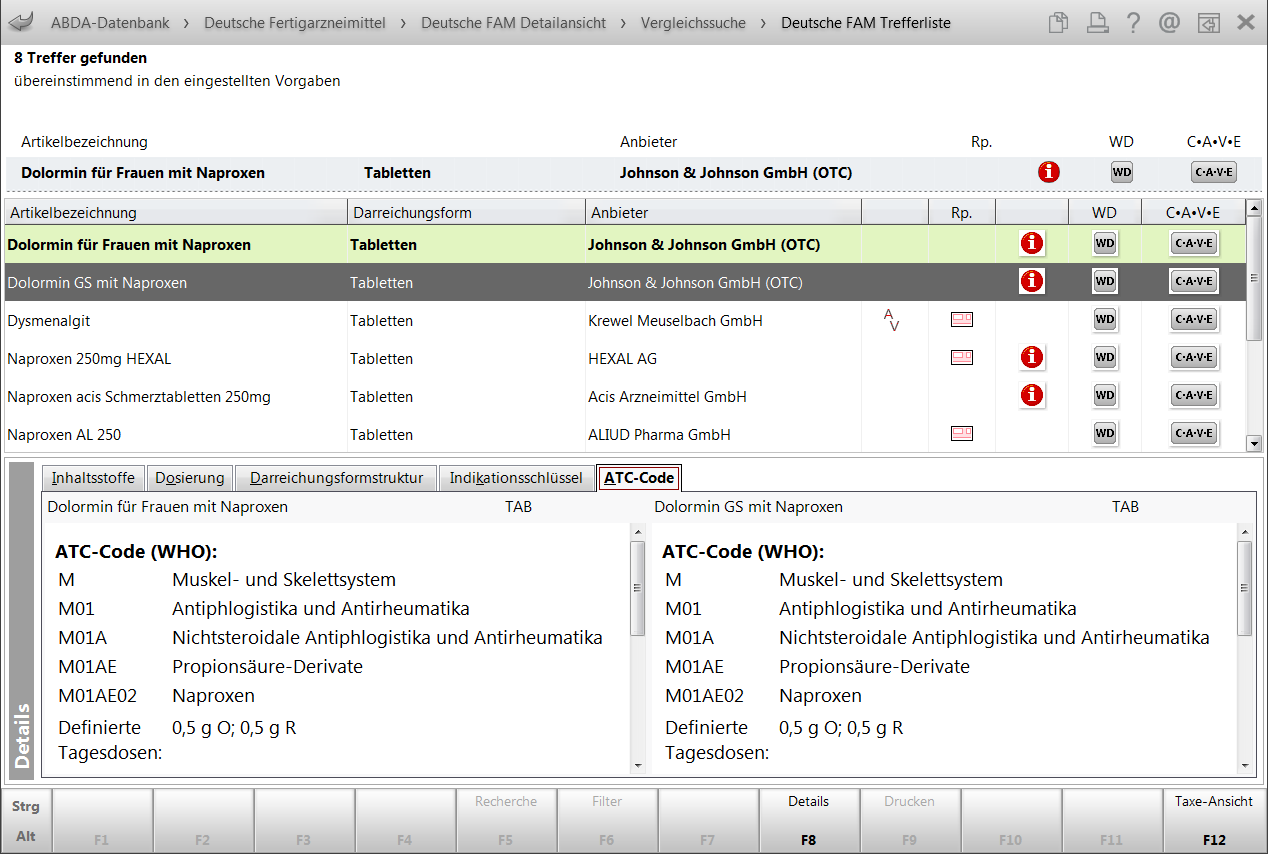Click the Filter F6 function button
The height and width of the screenshot is (854, 1268).
pyautogui.click(x=607, y=820)
